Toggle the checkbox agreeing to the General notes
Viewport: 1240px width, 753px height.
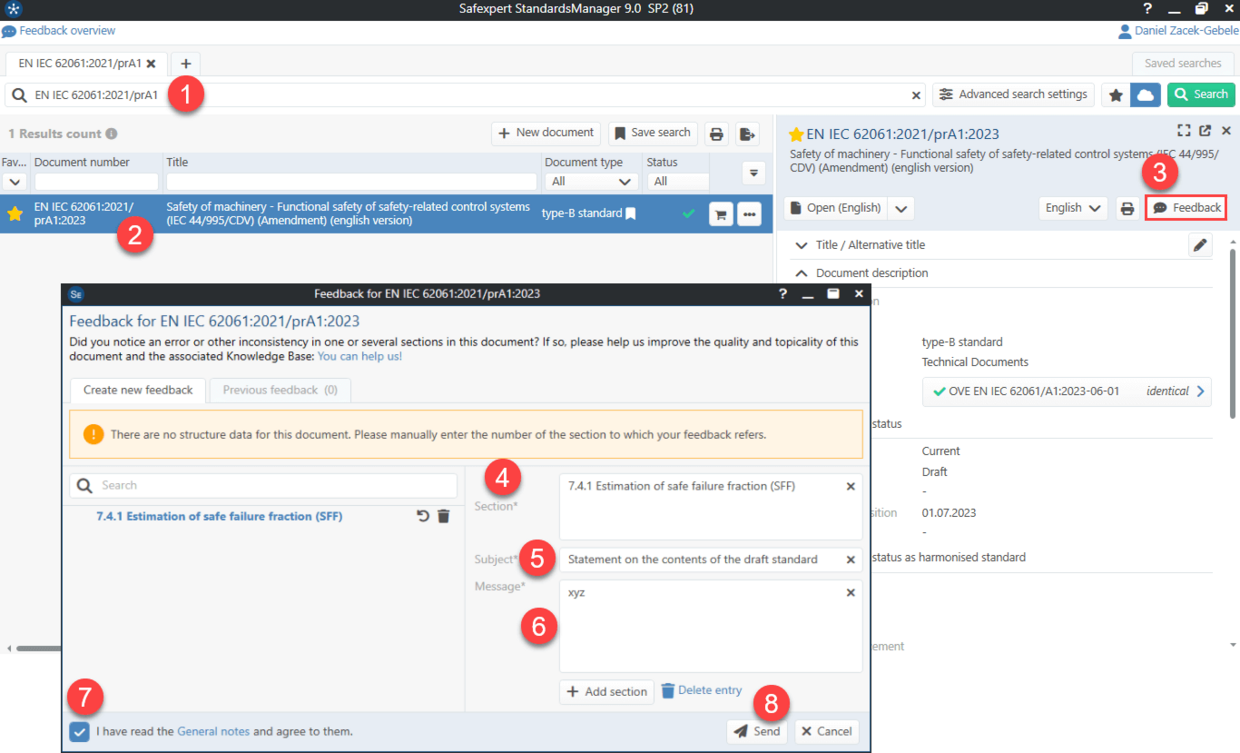pyautogui.click(x=79, y=731)
